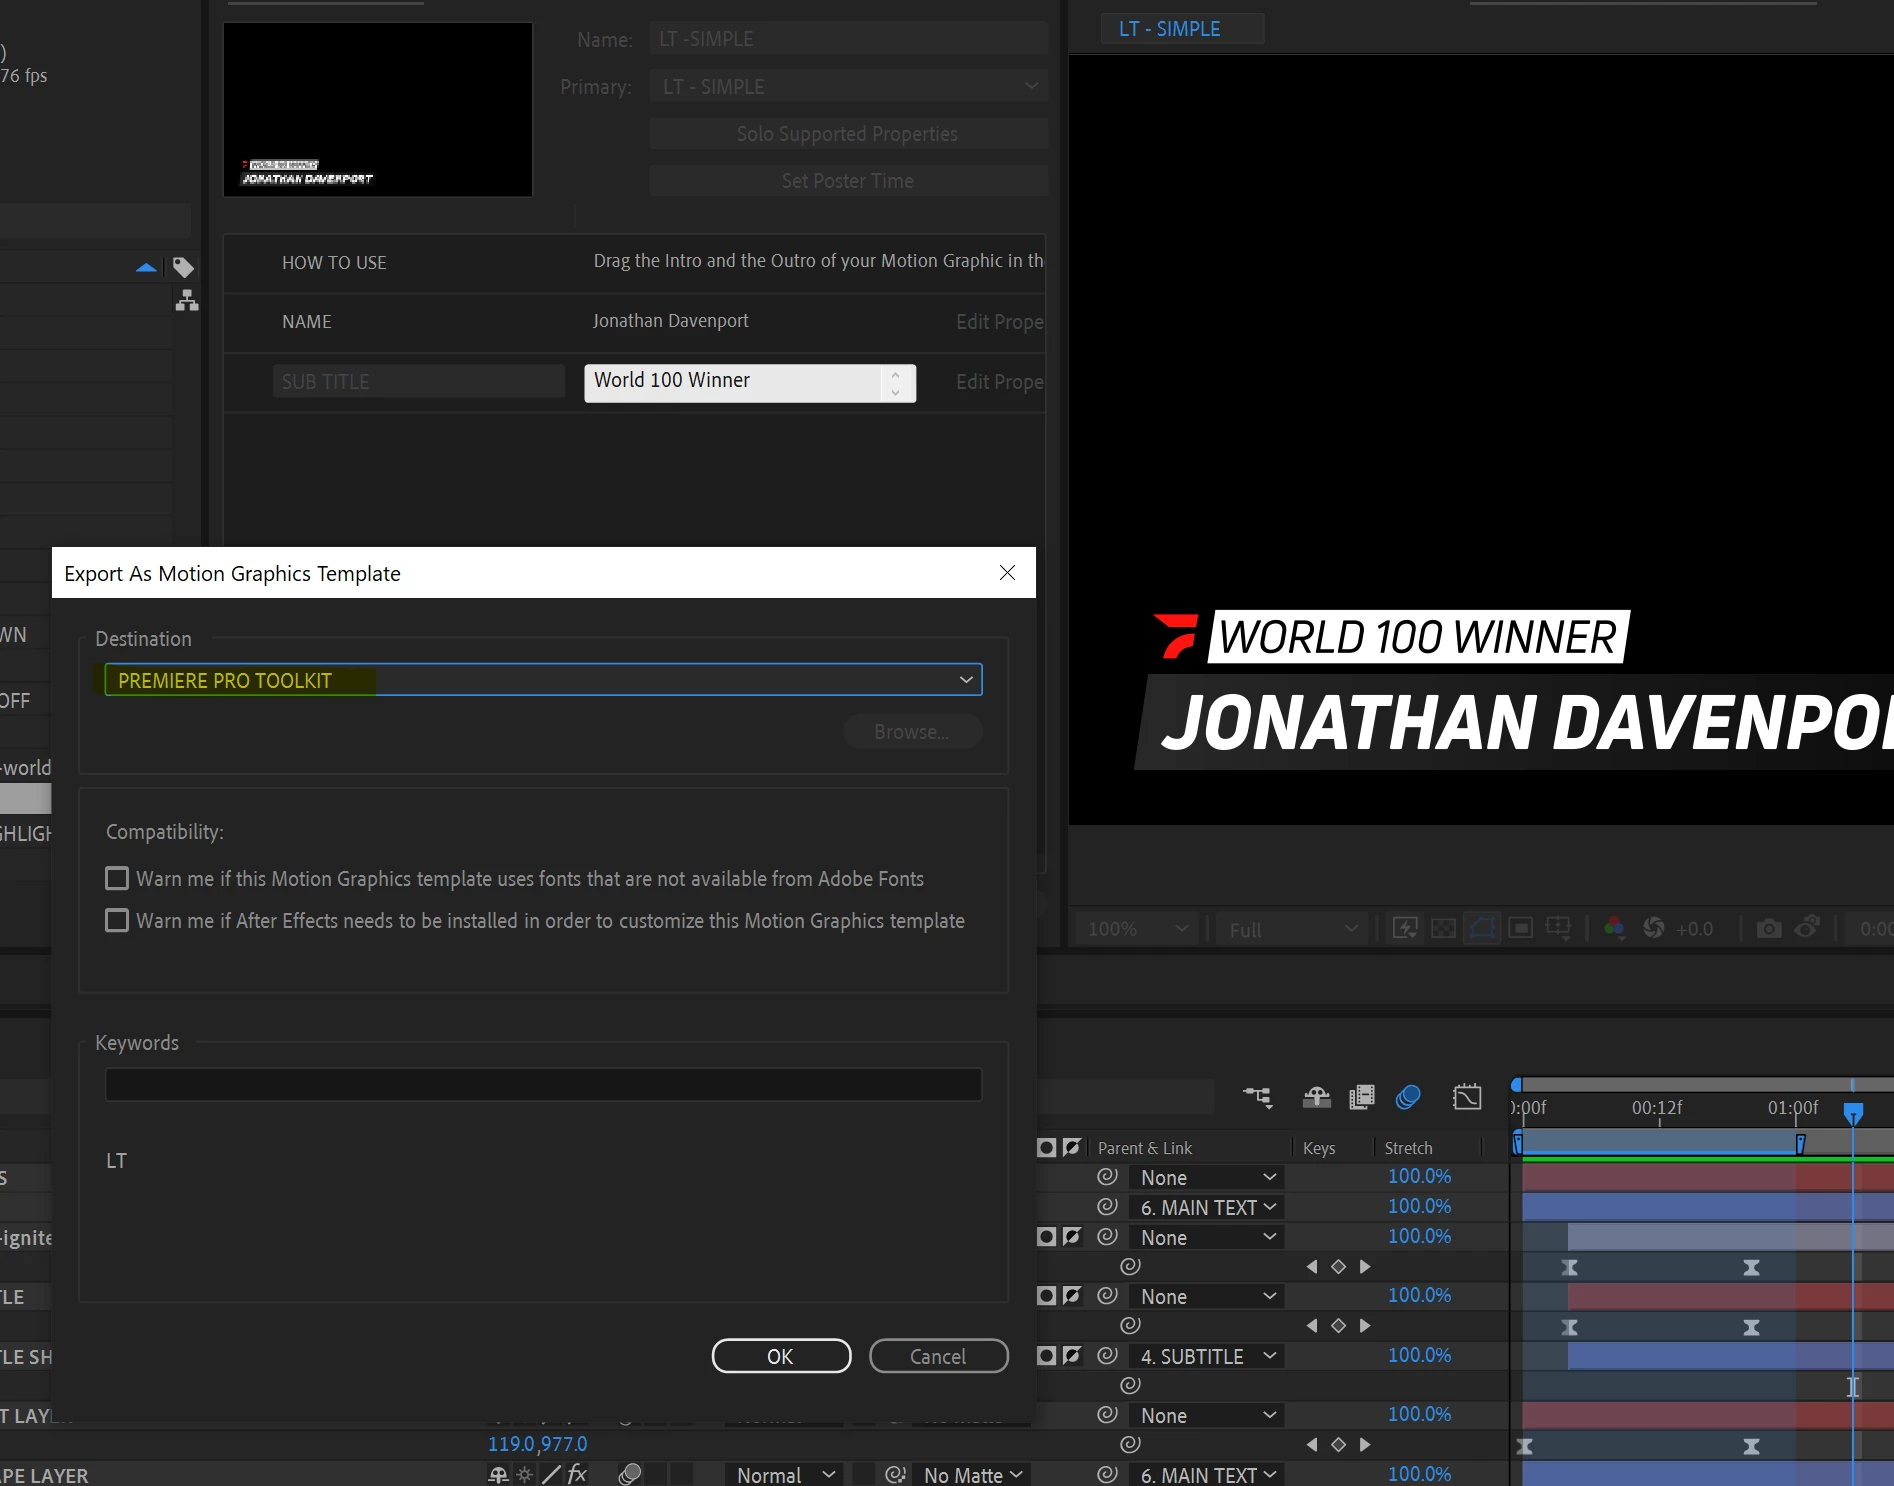Open the composition mini-flowchart icon in timeline
The height and width of the screenshot is (1486, 1894).
click(x=1257, y=1097)
